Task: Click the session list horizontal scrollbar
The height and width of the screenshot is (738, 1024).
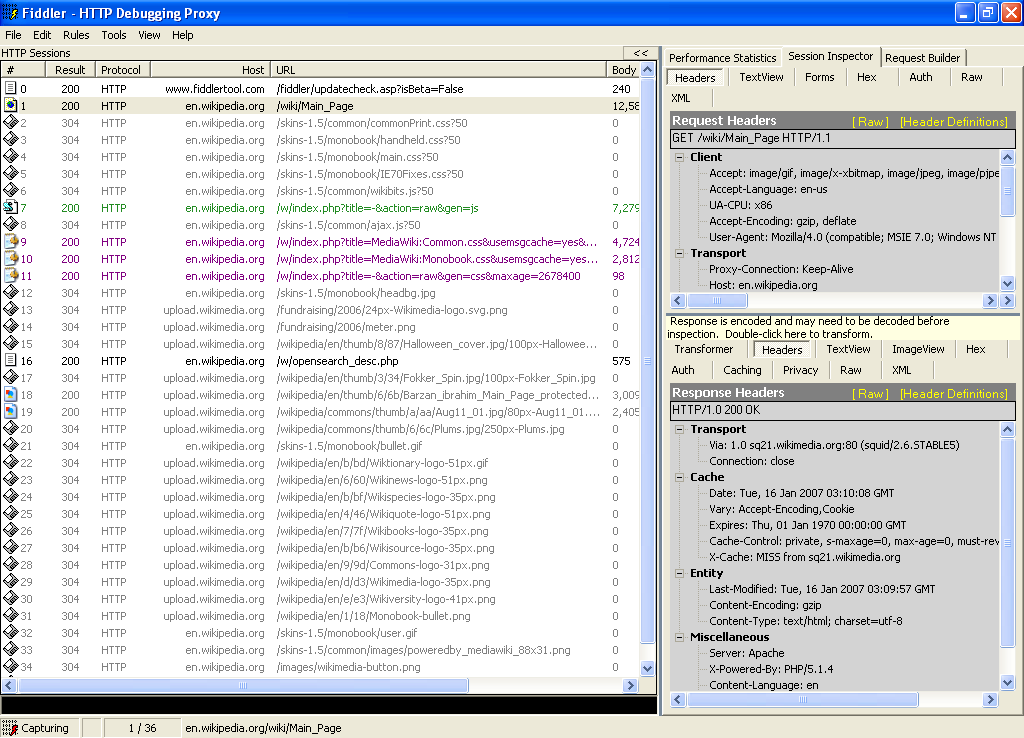Action: (x=243, y=686)
